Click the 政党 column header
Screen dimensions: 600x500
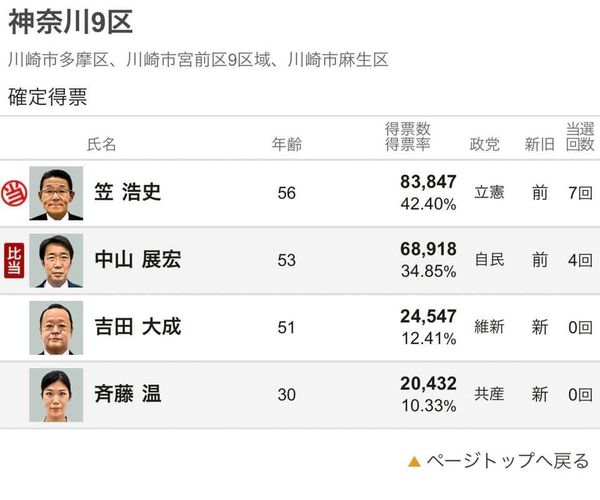[x=484, y=145]
